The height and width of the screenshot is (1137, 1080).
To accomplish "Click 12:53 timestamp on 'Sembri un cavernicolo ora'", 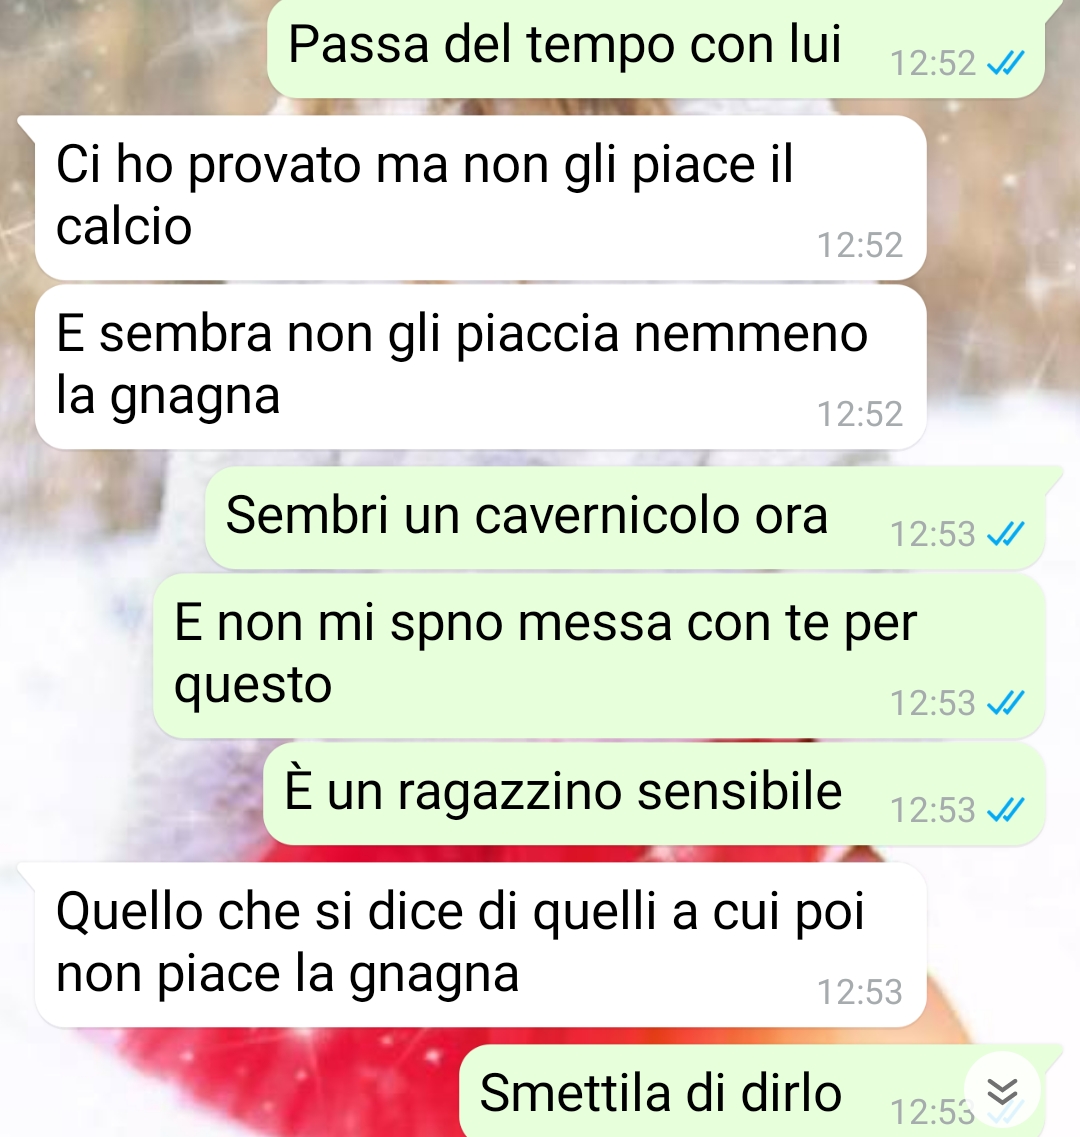I will click(x=933, y=534).
